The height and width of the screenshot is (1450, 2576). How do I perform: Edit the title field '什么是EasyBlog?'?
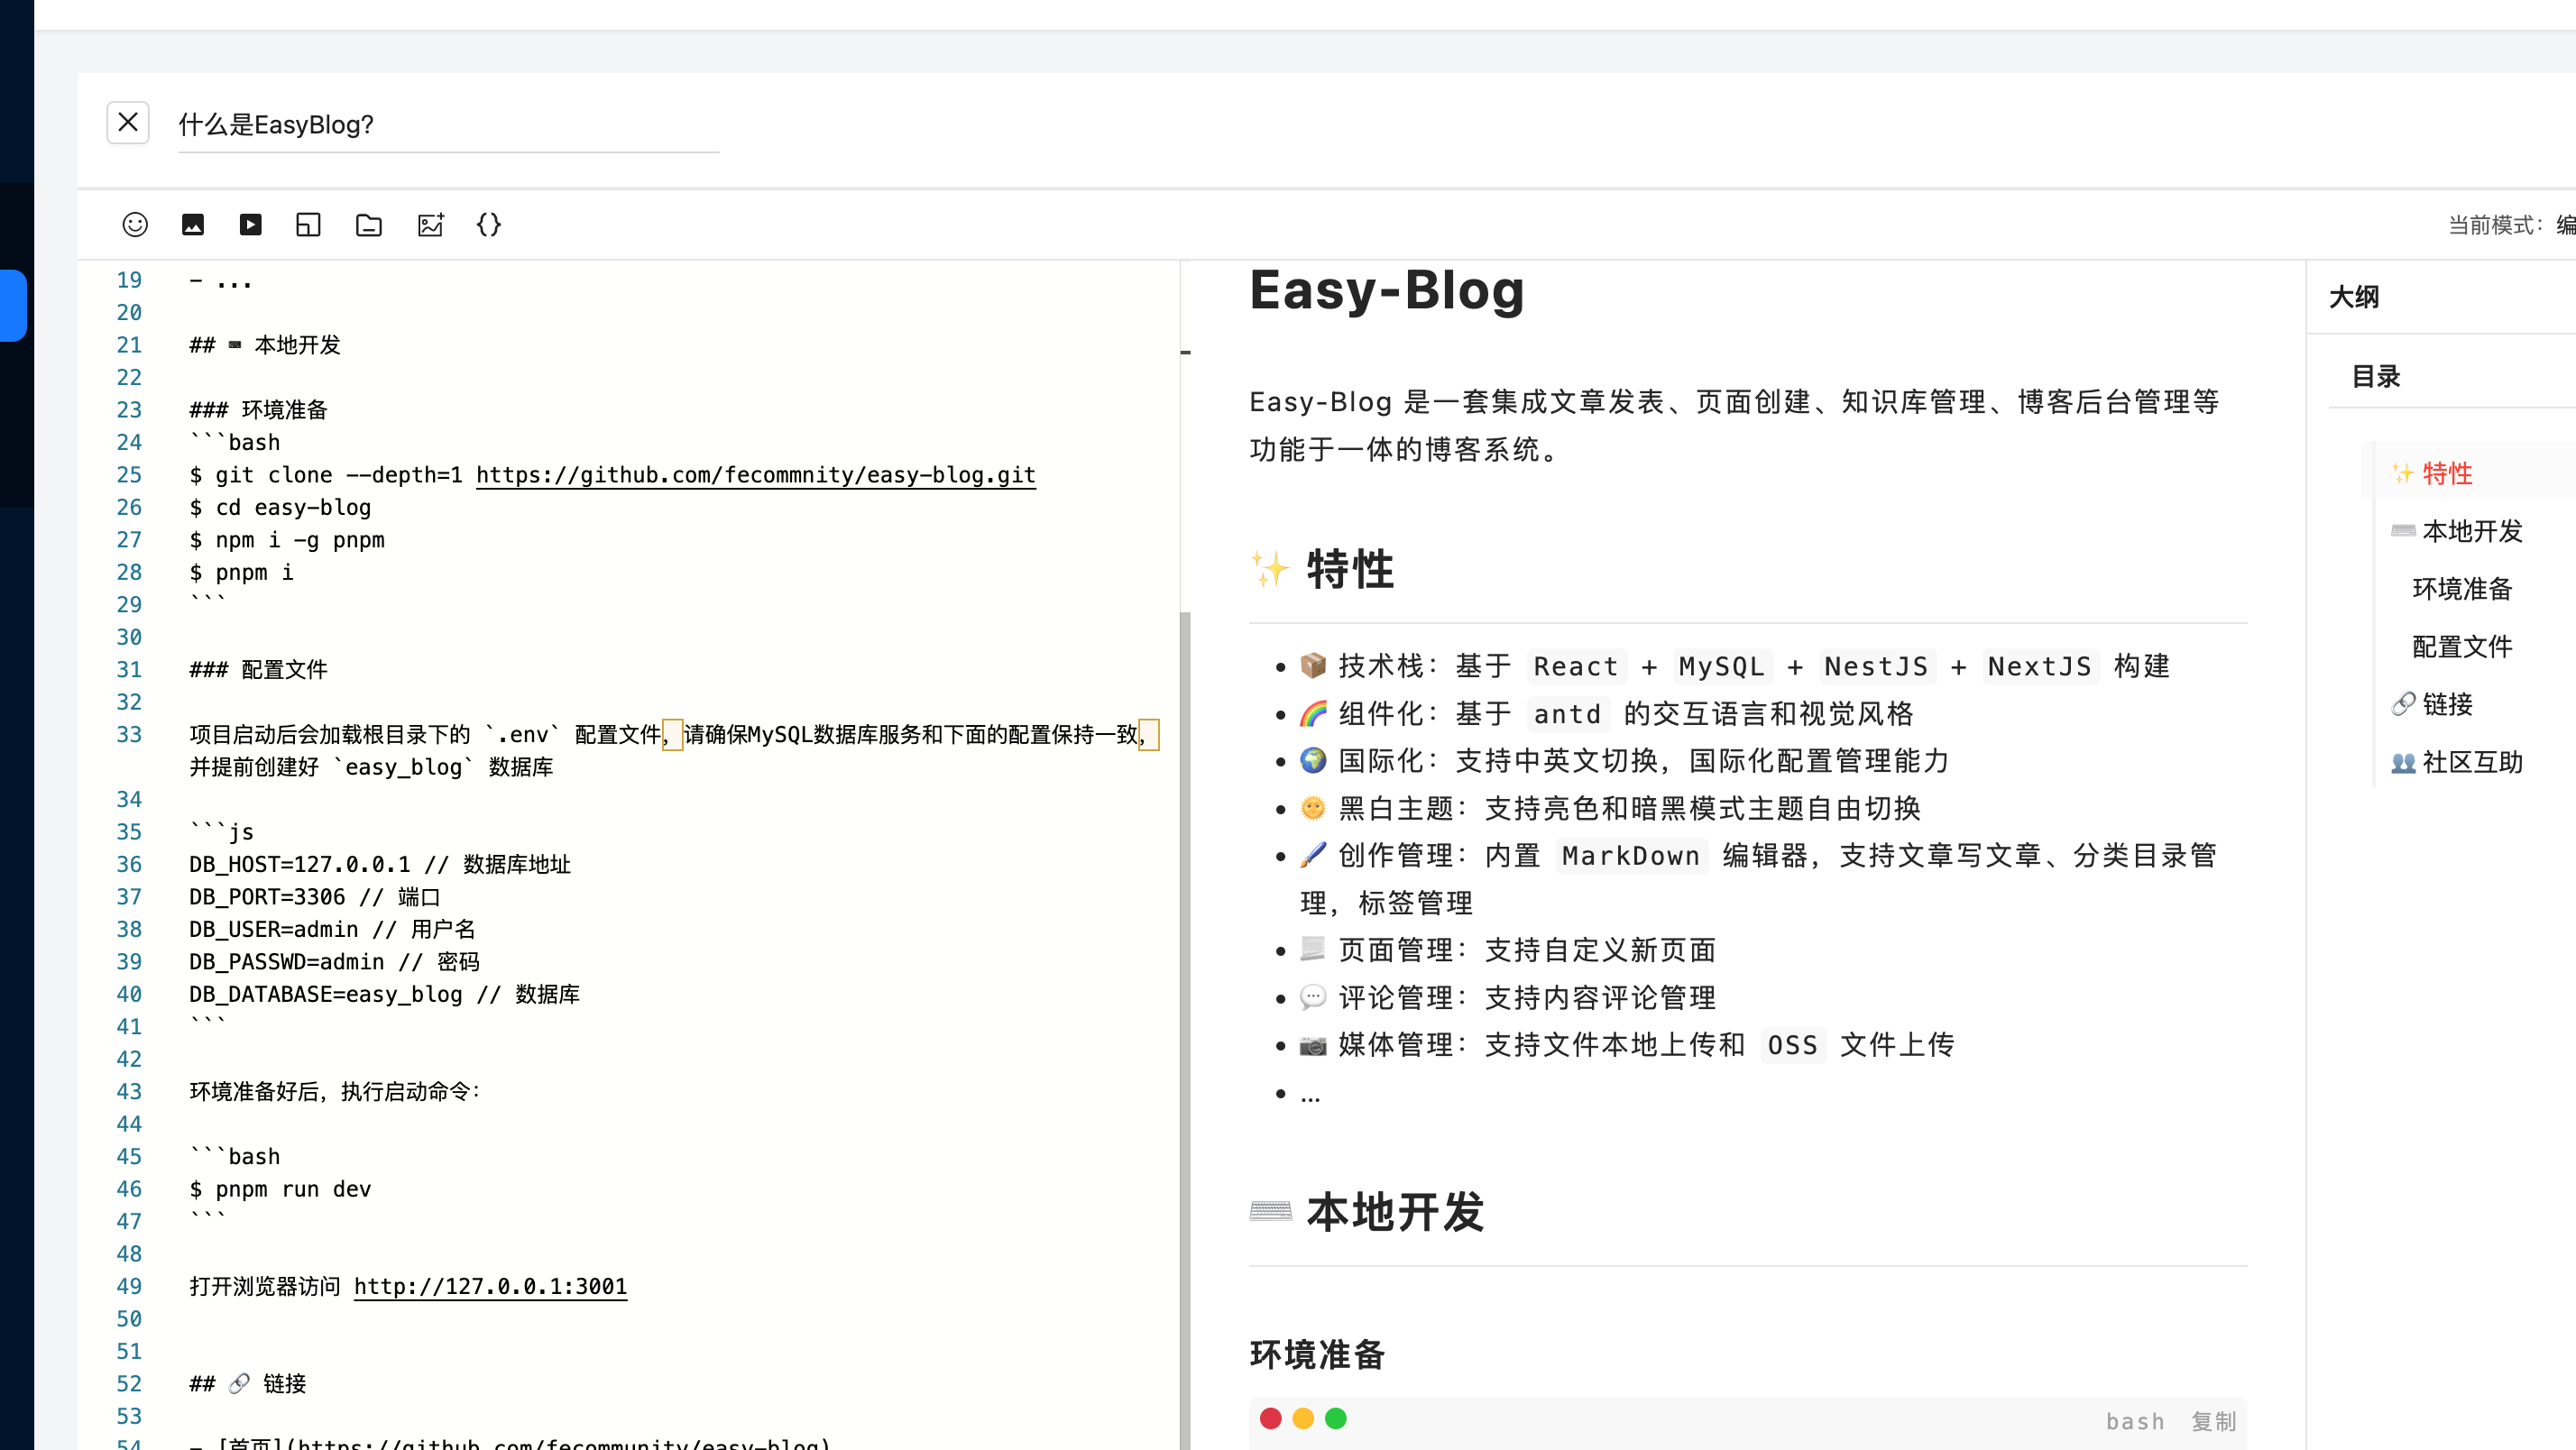click(x=448, y=125)
